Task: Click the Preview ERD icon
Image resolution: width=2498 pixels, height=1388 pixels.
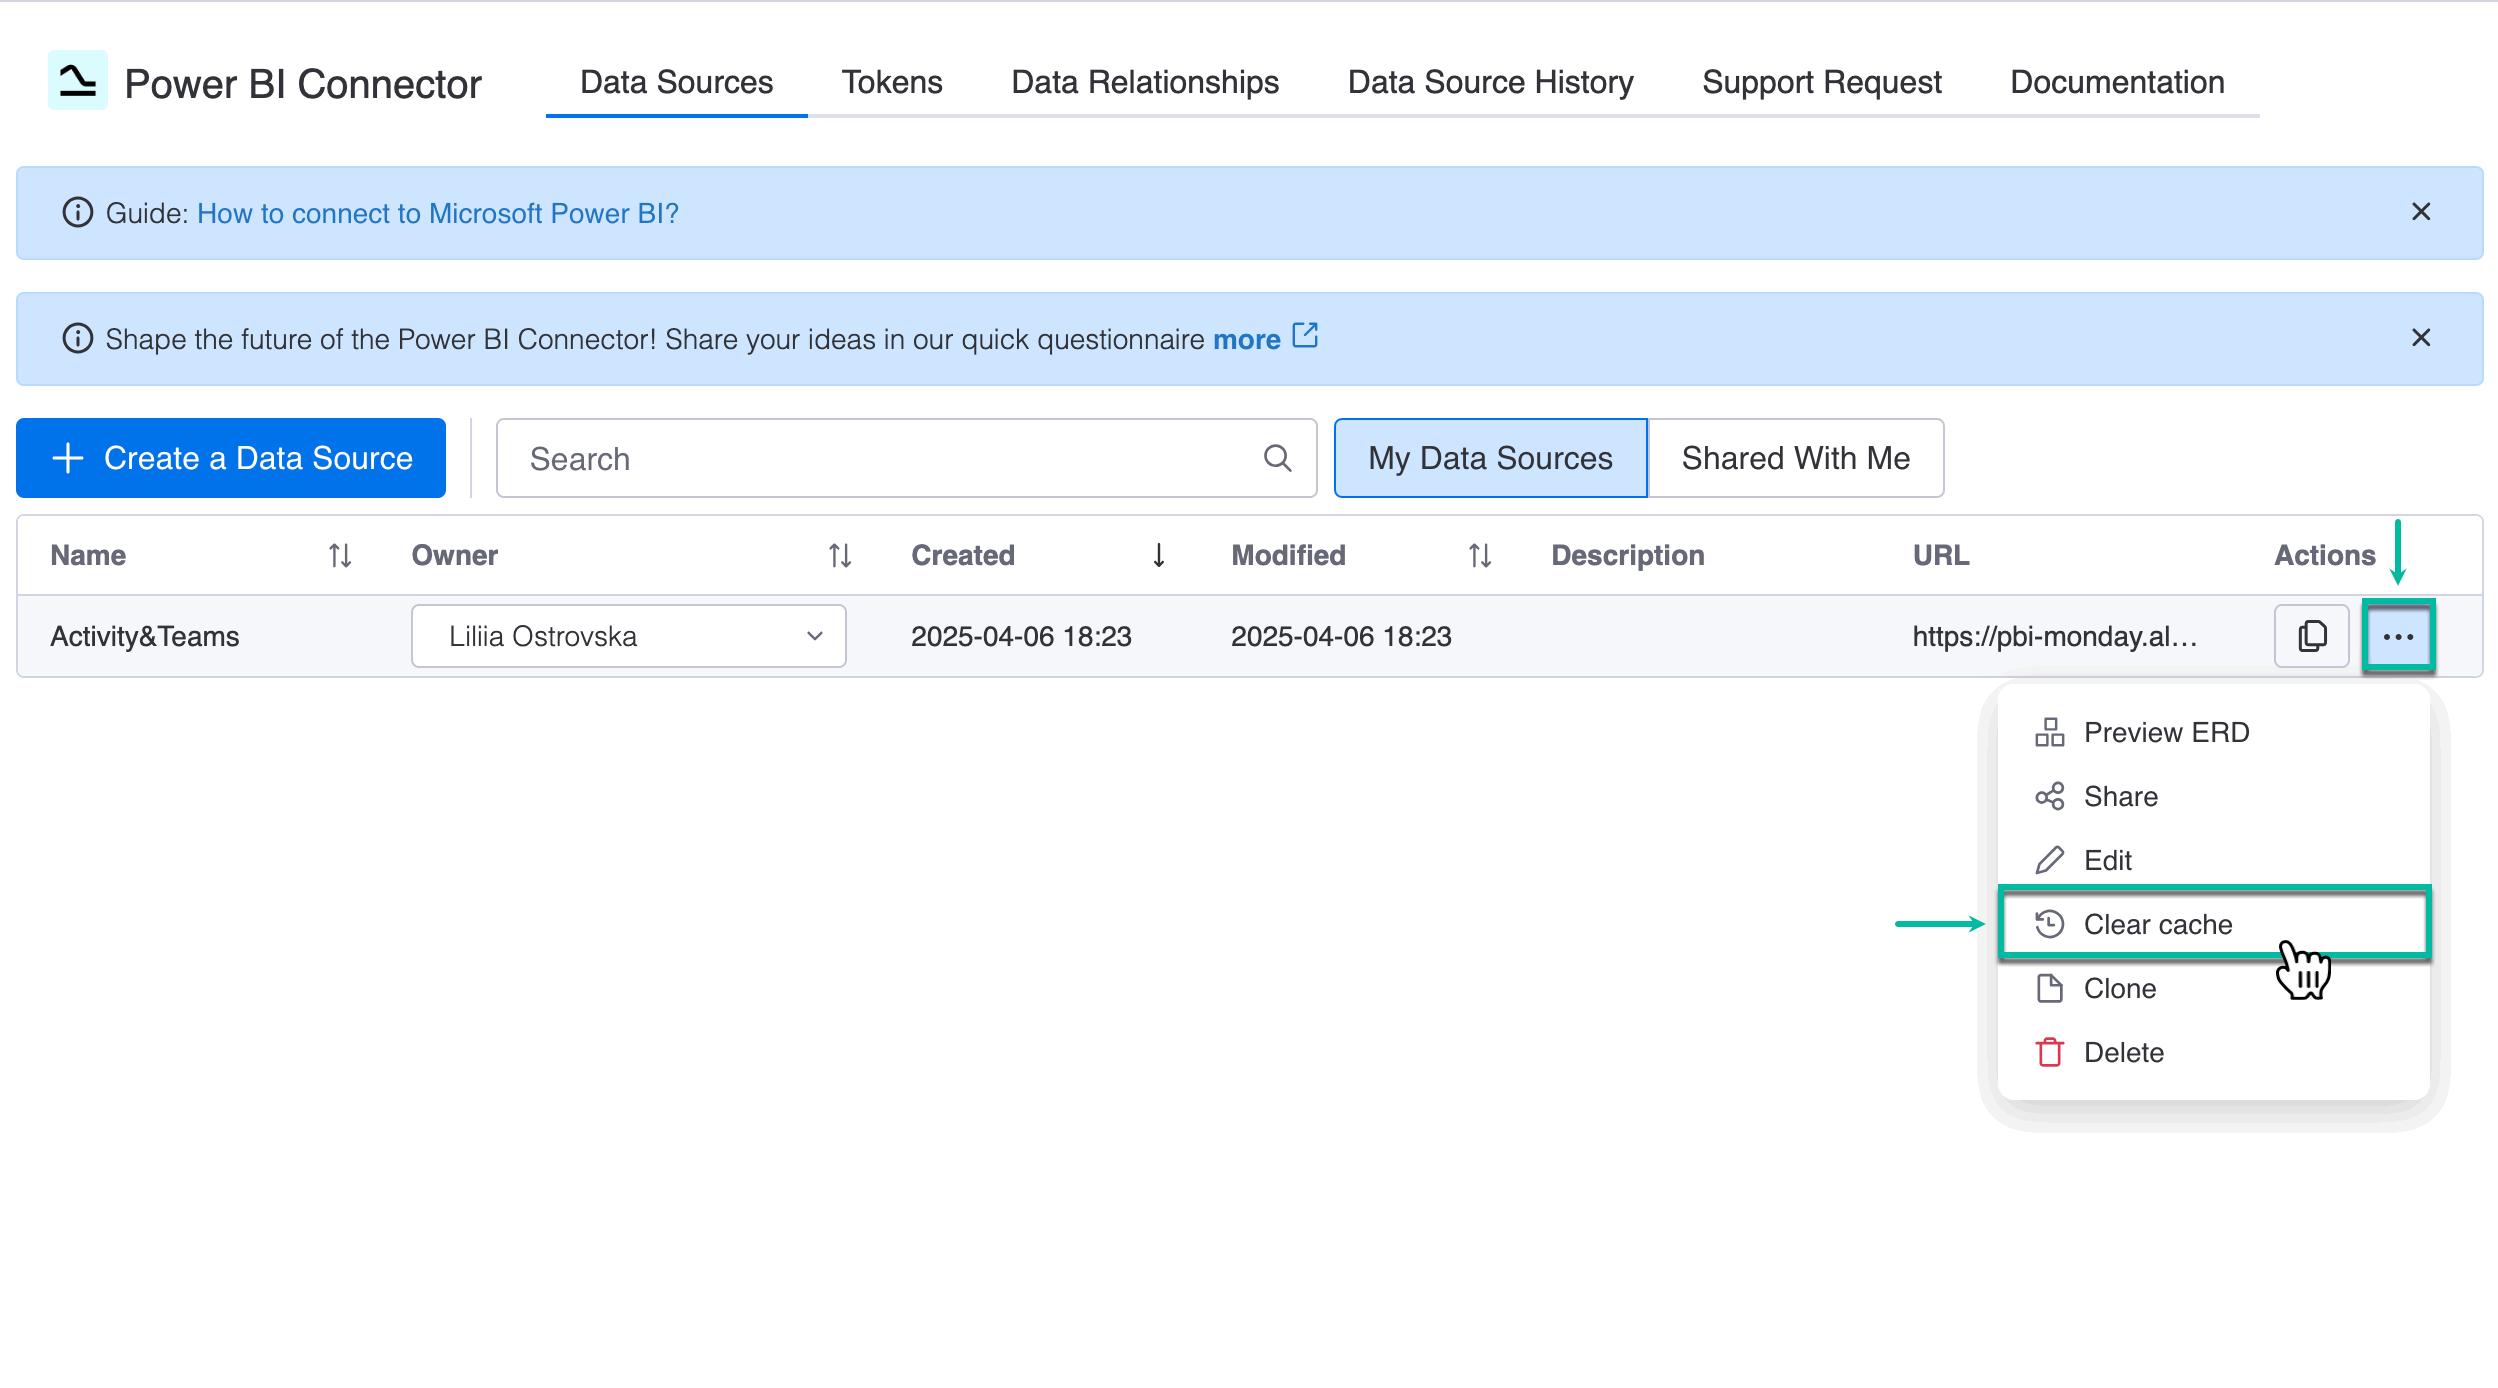Action: coord(2050,732)
